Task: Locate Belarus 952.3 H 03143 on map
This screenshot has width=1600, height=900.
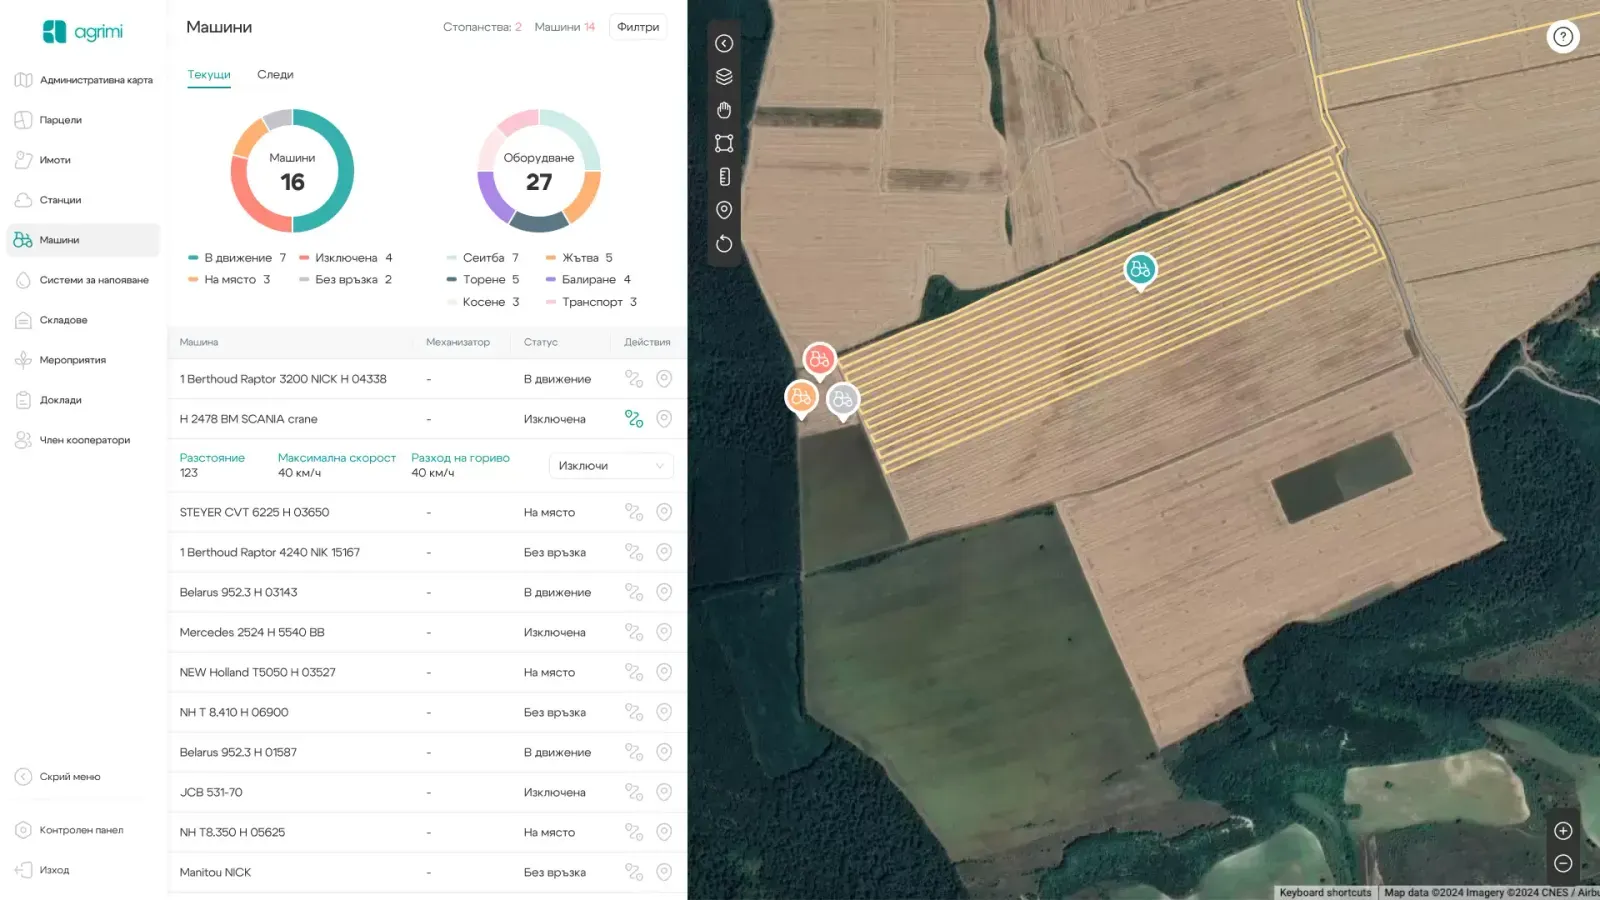Action: click(664, 592)
